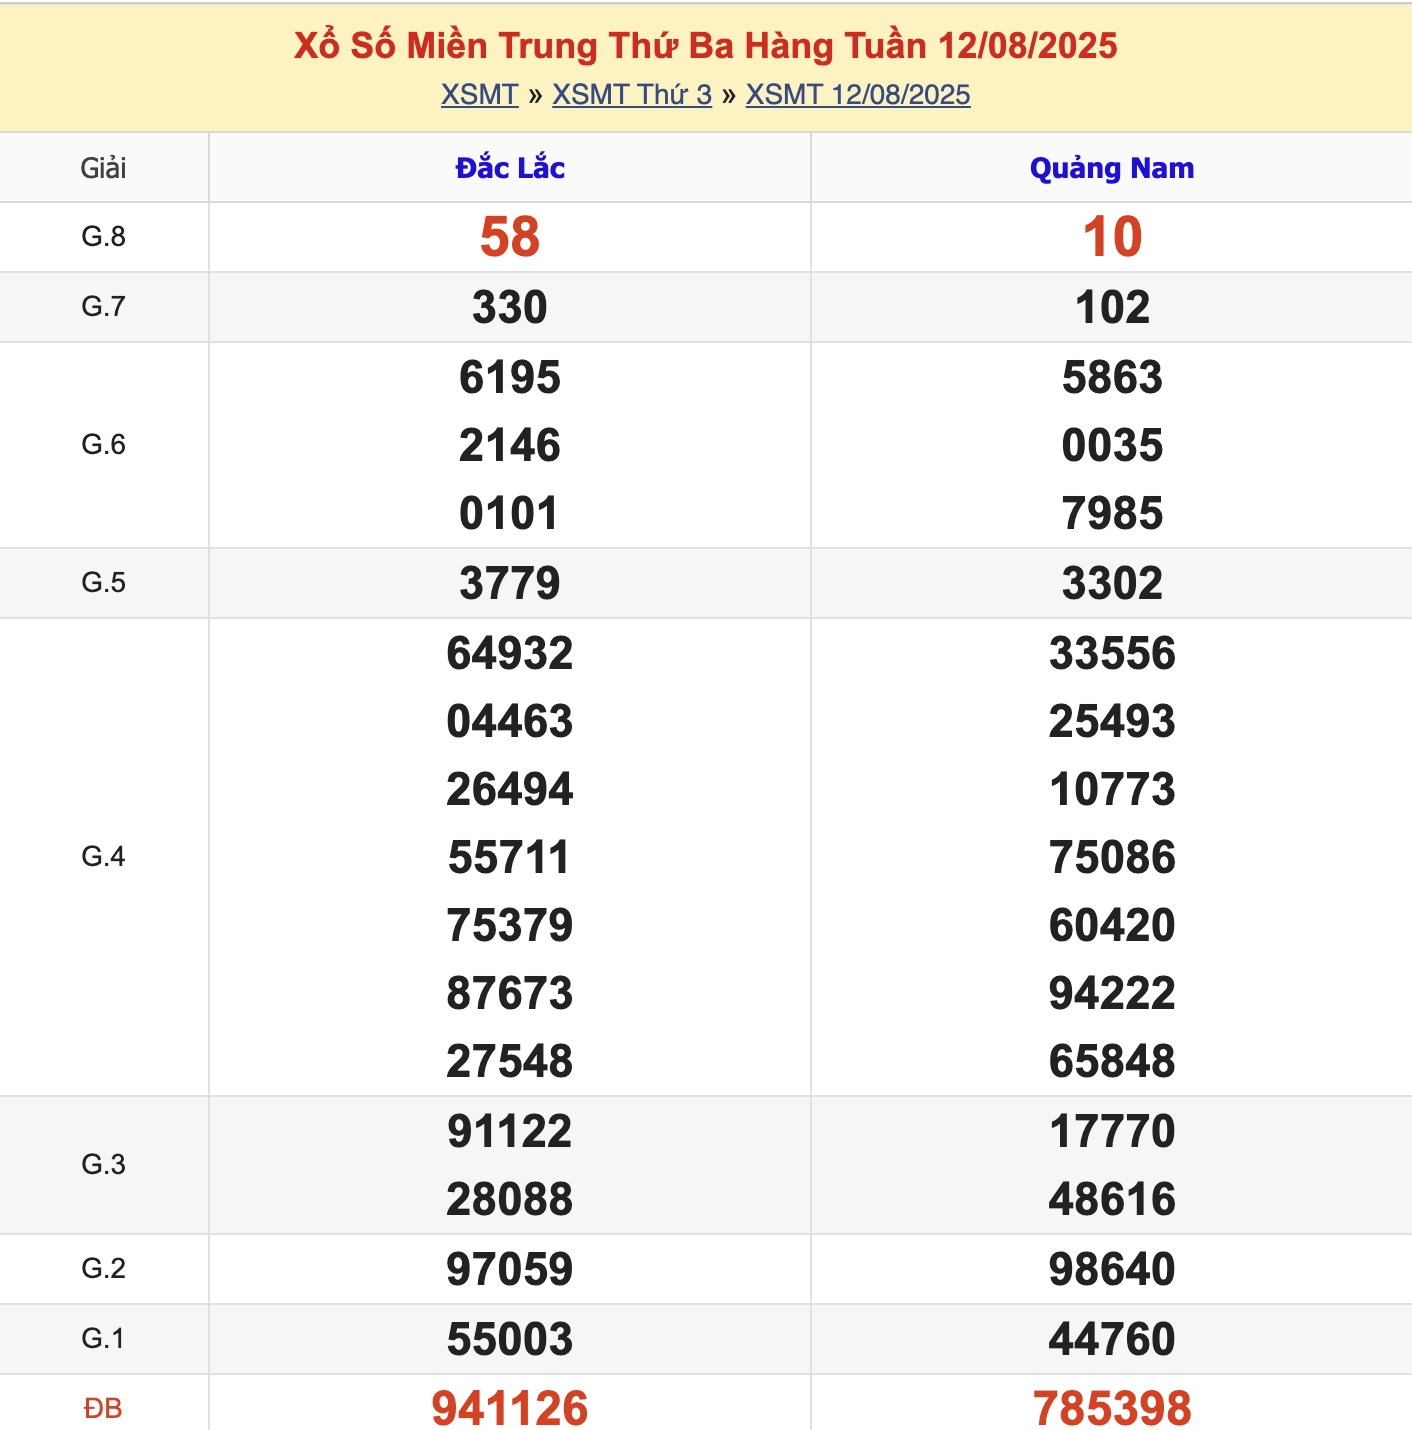Select the G.5 row label
The width and height of the screenshot is (1412, 1430).
pyautogui.click(x=104, y=583)
